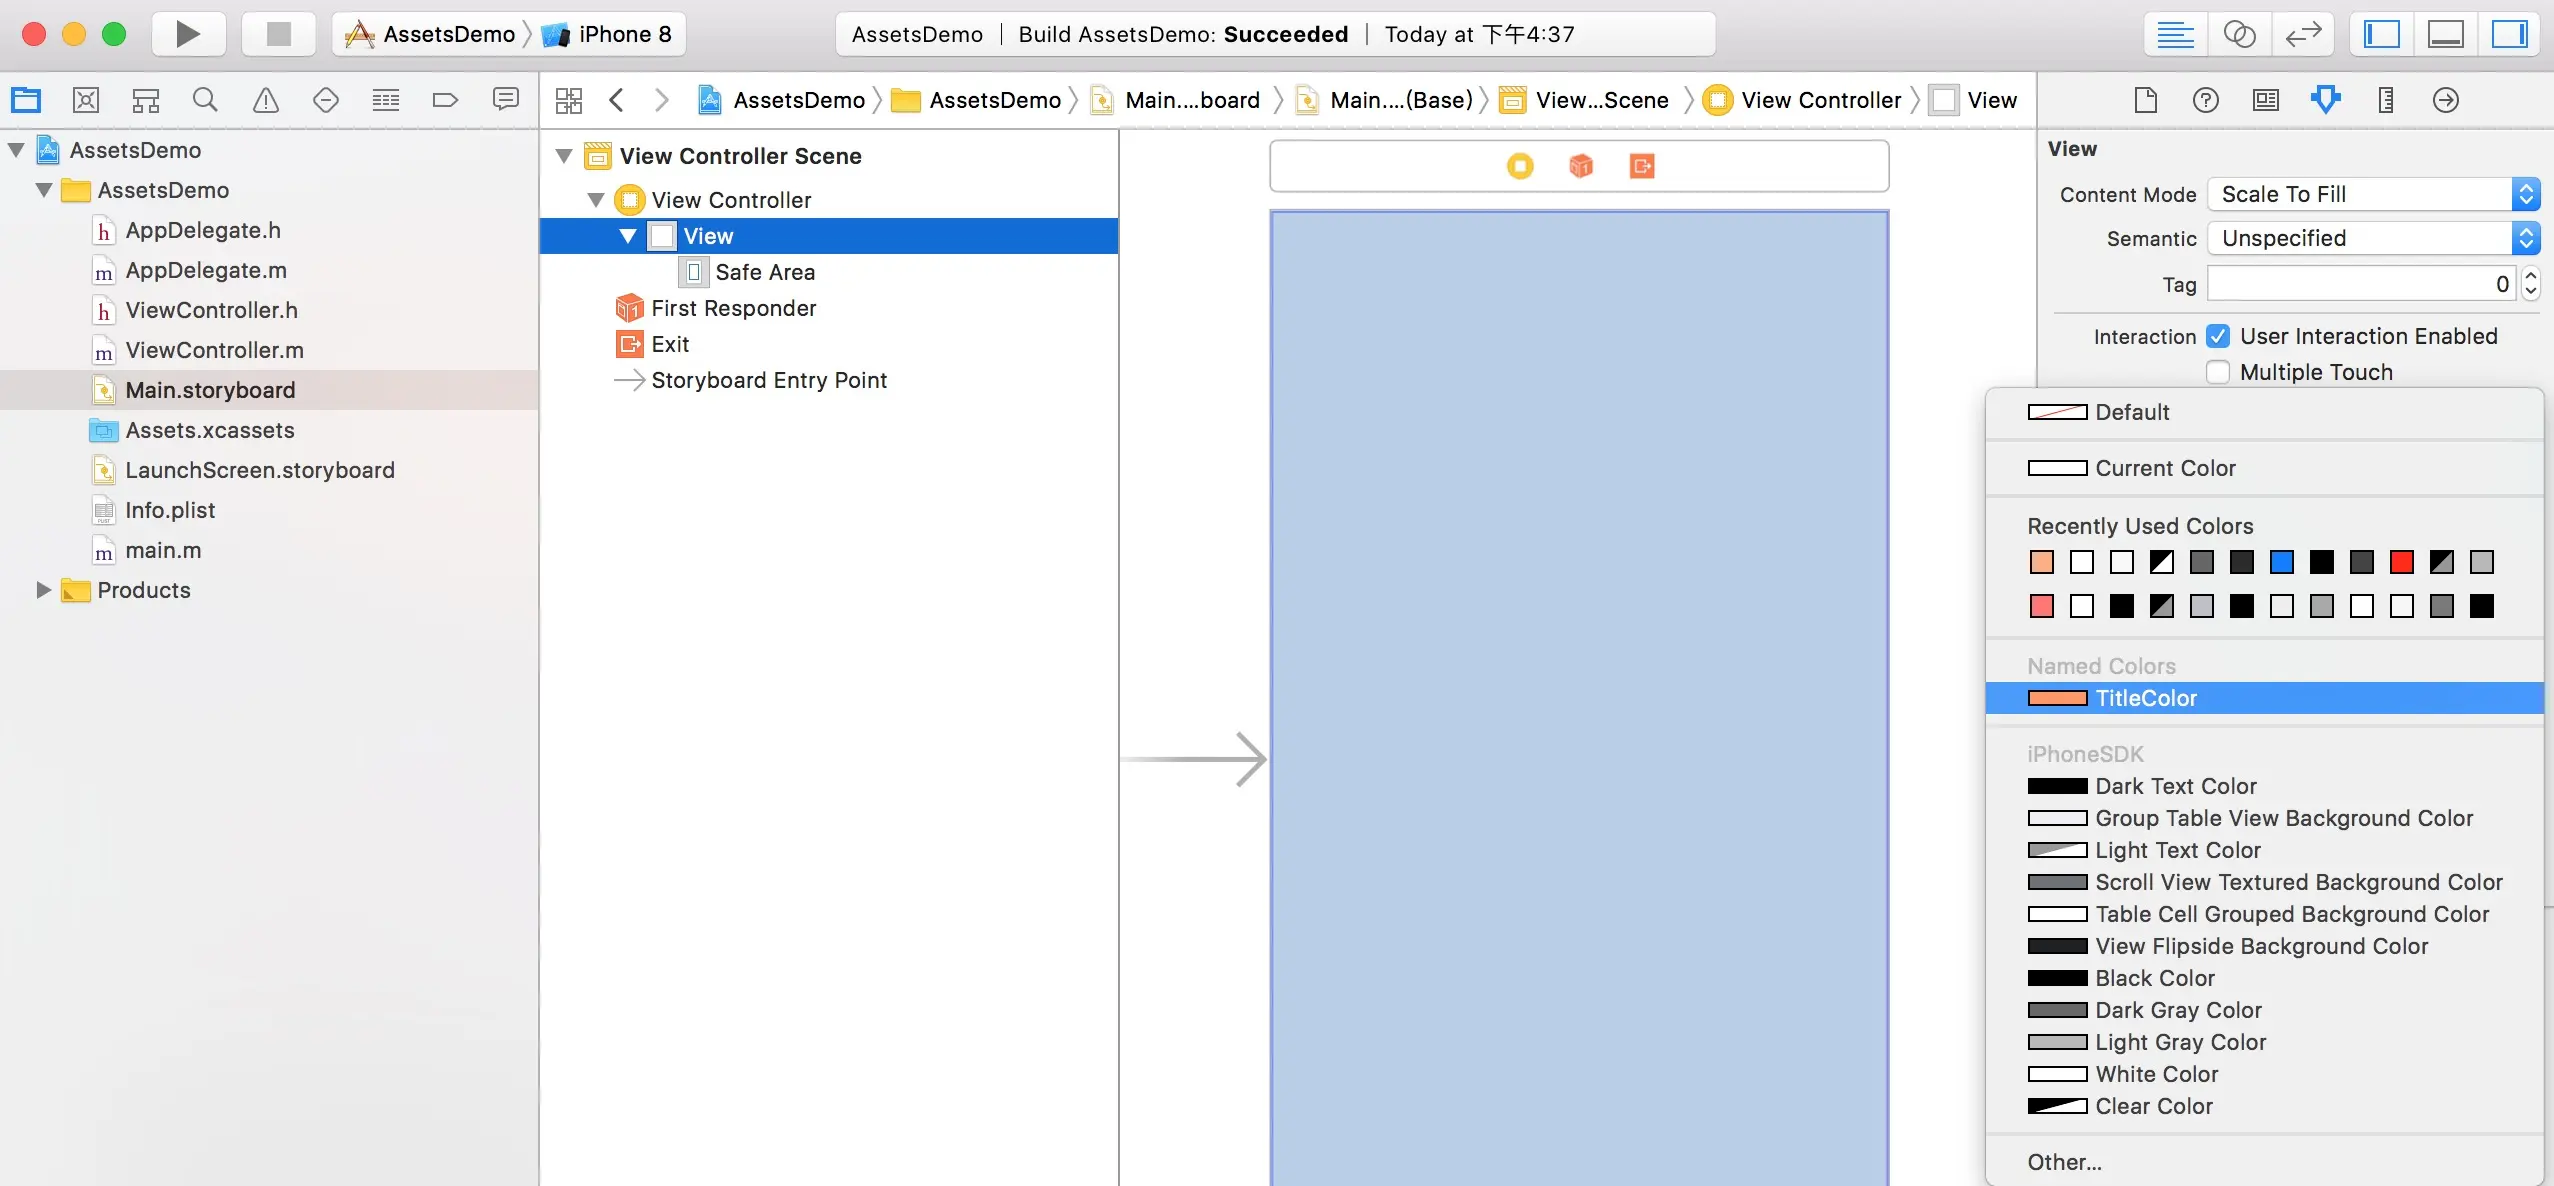Collapse the View Controller Scene

[564, 155]
